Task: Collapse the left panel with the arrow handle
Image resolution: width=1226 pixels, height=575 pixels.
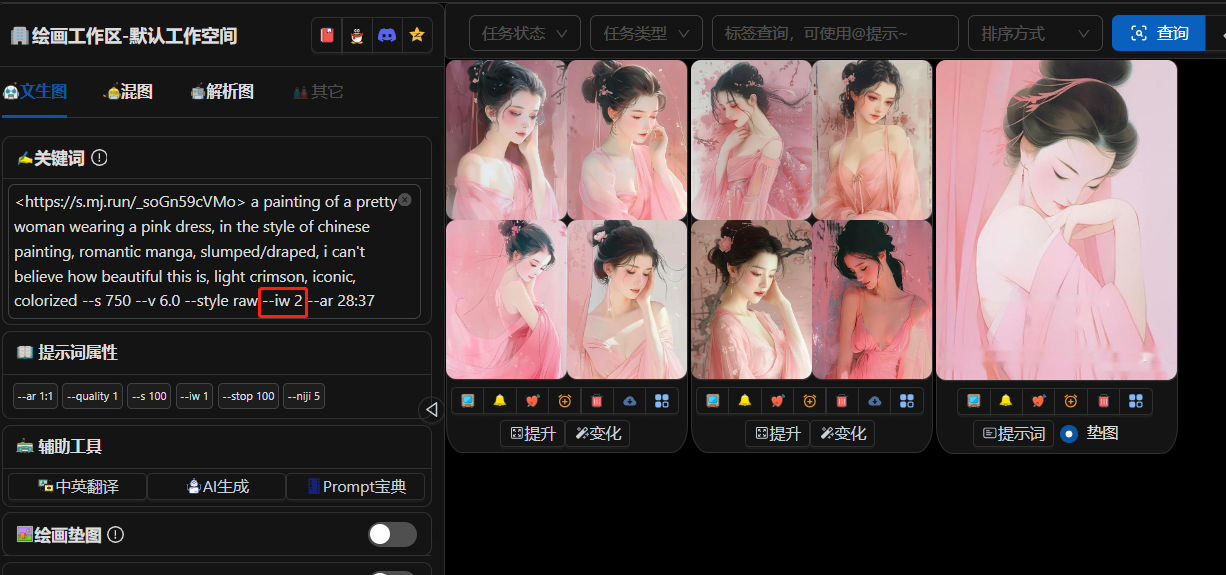Action: (x=431, y=409)
